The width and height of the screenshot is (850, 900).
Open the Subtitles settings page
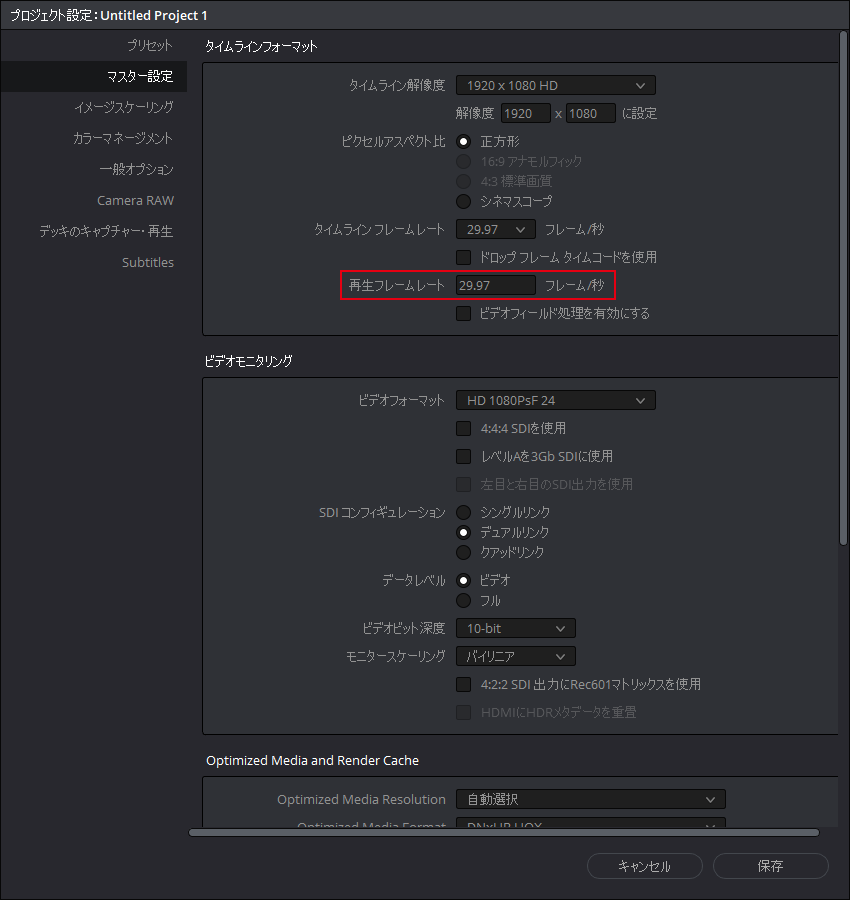pos(148,262)
